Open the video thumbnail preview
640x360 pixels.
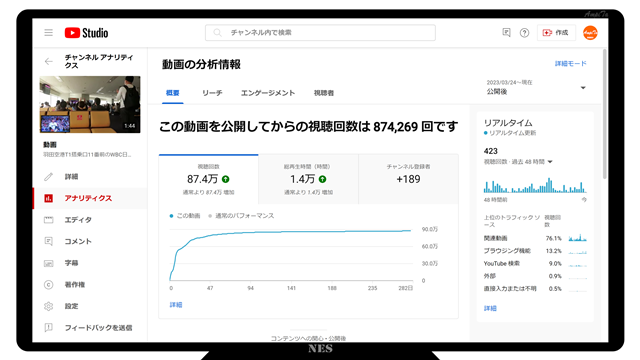click(x=90, y=104)
